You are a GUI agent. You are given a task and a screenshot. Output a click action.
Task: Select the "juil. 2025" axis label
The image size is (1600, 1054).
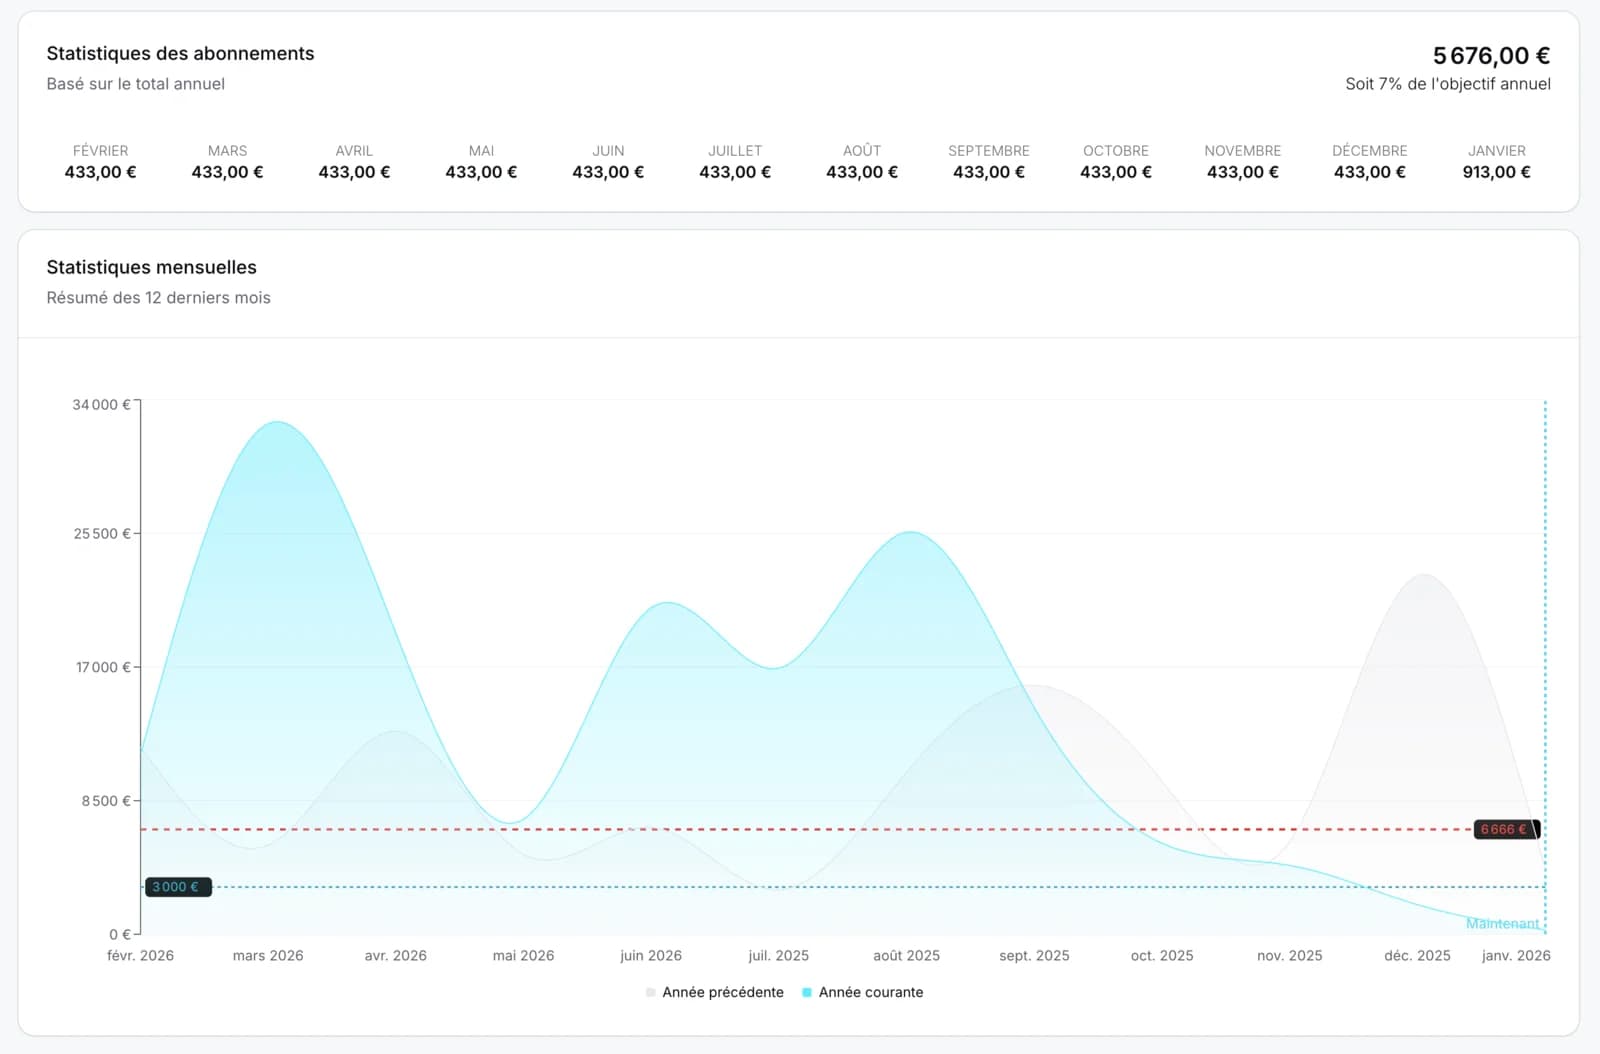pos(777,955)
